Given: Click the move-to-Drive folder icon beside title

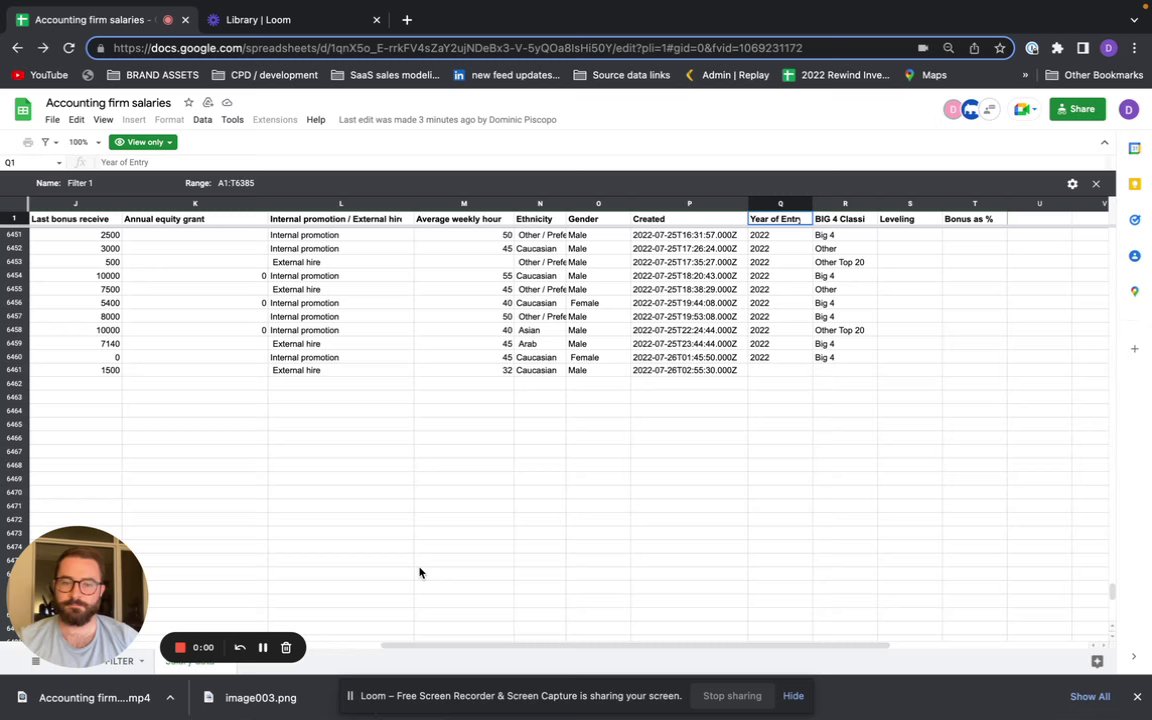Looking at the screenshot, I should point(208,103).
